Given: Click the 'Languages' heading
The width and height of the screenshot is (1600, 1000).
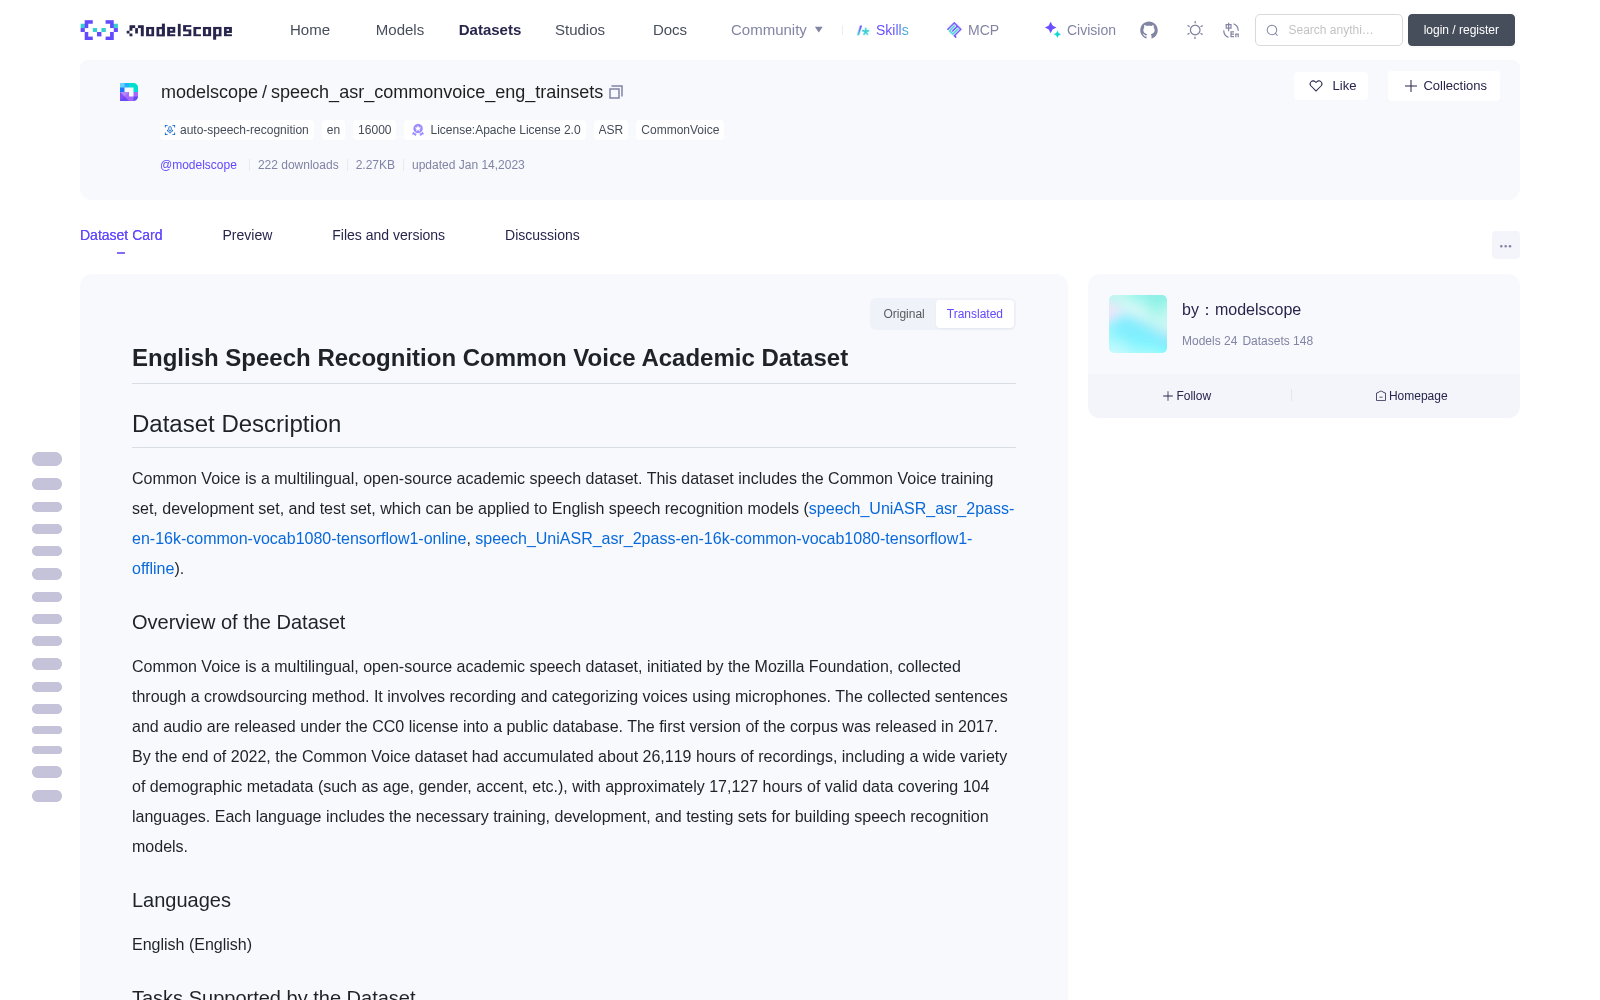Looking at the screenshot, I should (x=181, y=900).
